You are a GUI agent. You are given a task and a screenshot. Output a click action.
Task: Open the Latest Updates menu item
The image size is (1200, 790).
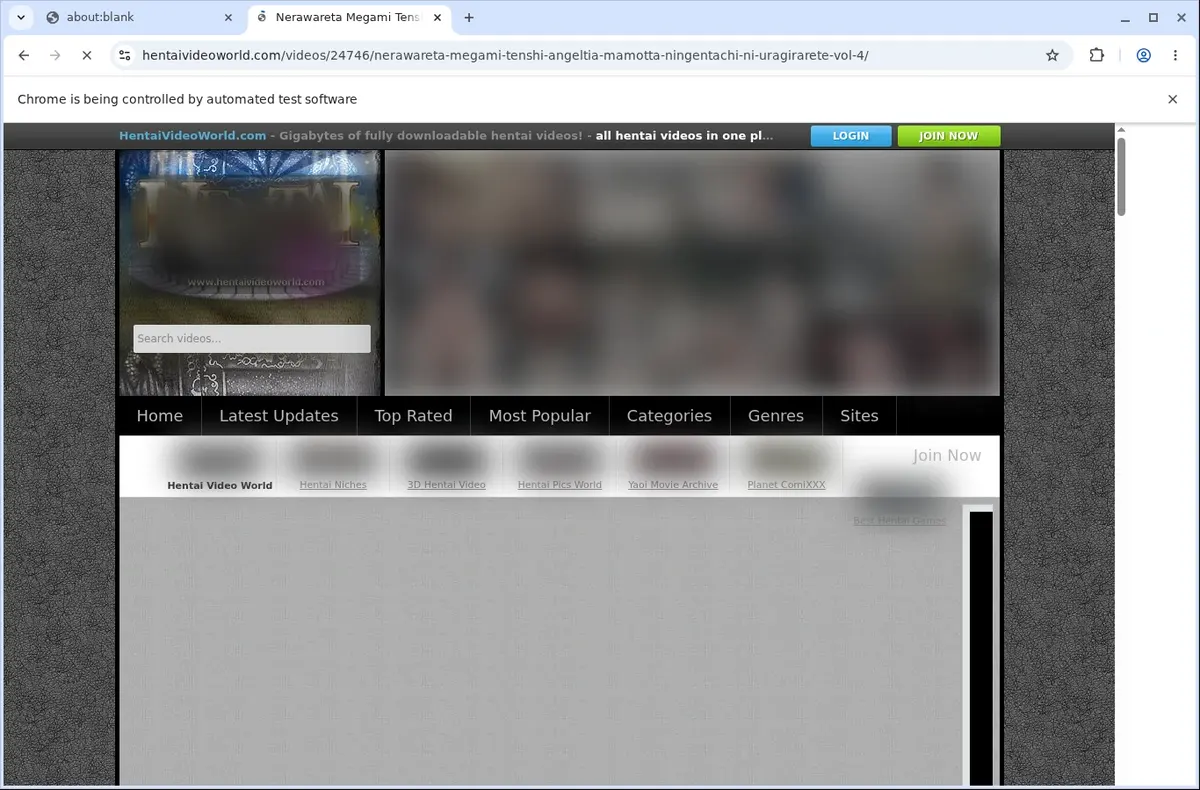[279, 416]
